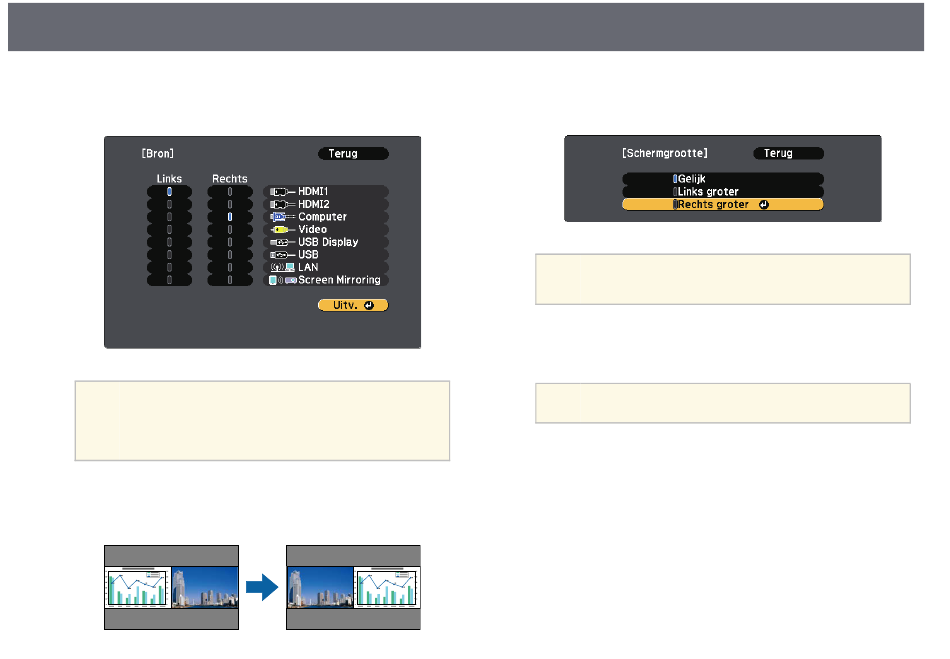Click the after-swap split screen illustration

click(353, 588)
